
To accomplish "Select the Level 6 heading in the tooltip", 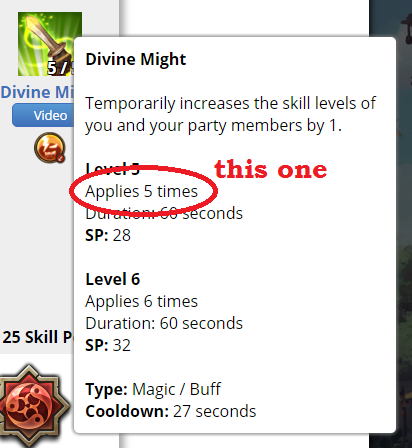I will 113,279.
